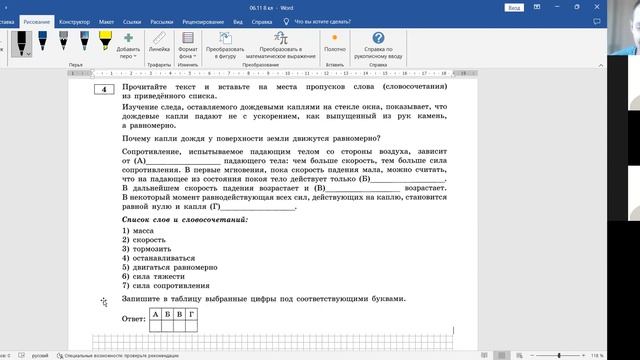Open Ribbon Display Options icon
The height and width of the screenshot is (360, 640).
pos(537,7)
